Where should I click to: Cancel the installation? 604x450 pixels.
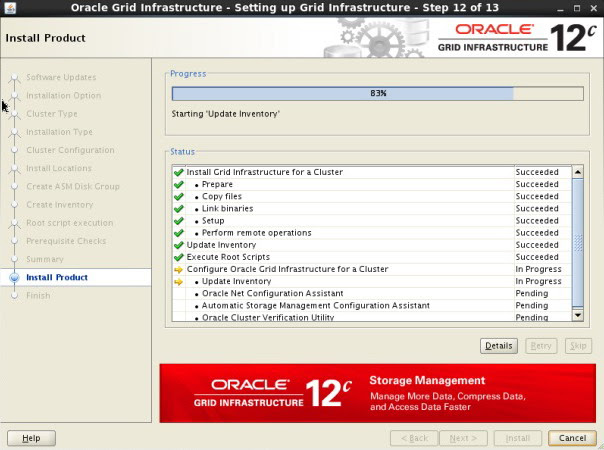572,438
